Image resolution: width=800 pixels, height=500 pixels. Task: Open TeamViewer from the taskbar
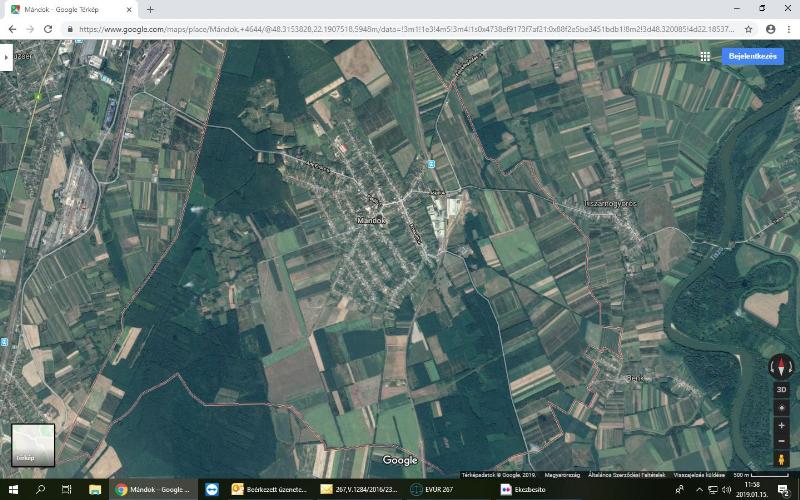[x=211, y=490]
